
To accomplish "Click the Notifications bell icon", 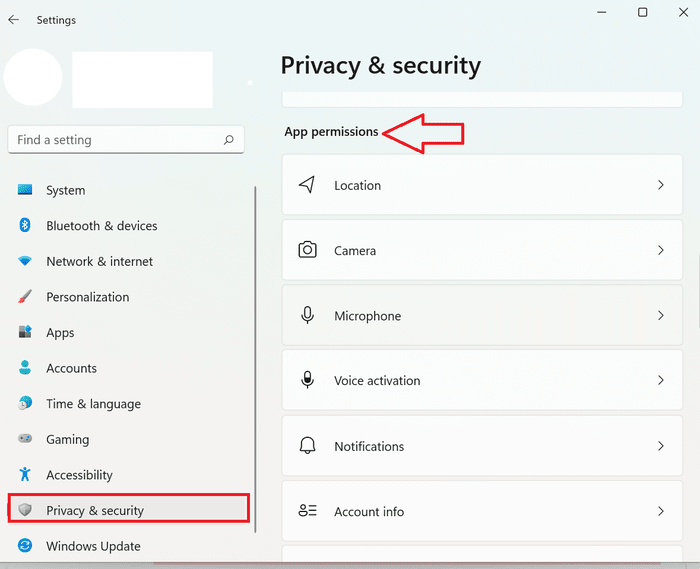I will tap(307, 445).
